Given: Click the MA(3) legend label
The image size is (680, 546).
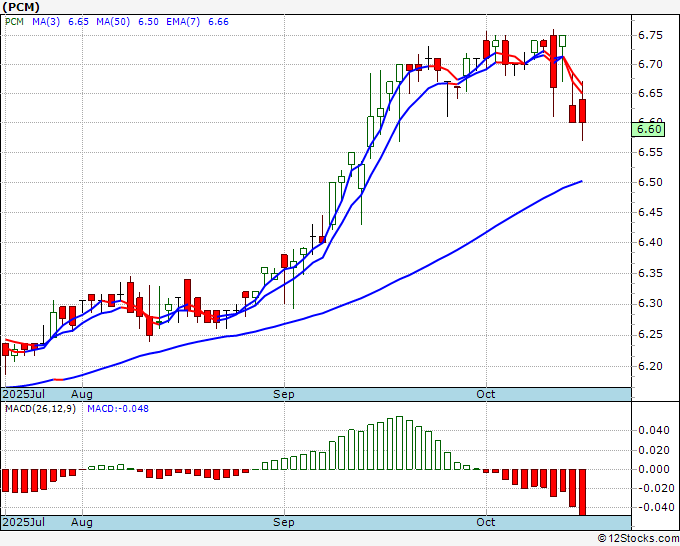Looking at the screenshot, I should (x=46, y=22).
